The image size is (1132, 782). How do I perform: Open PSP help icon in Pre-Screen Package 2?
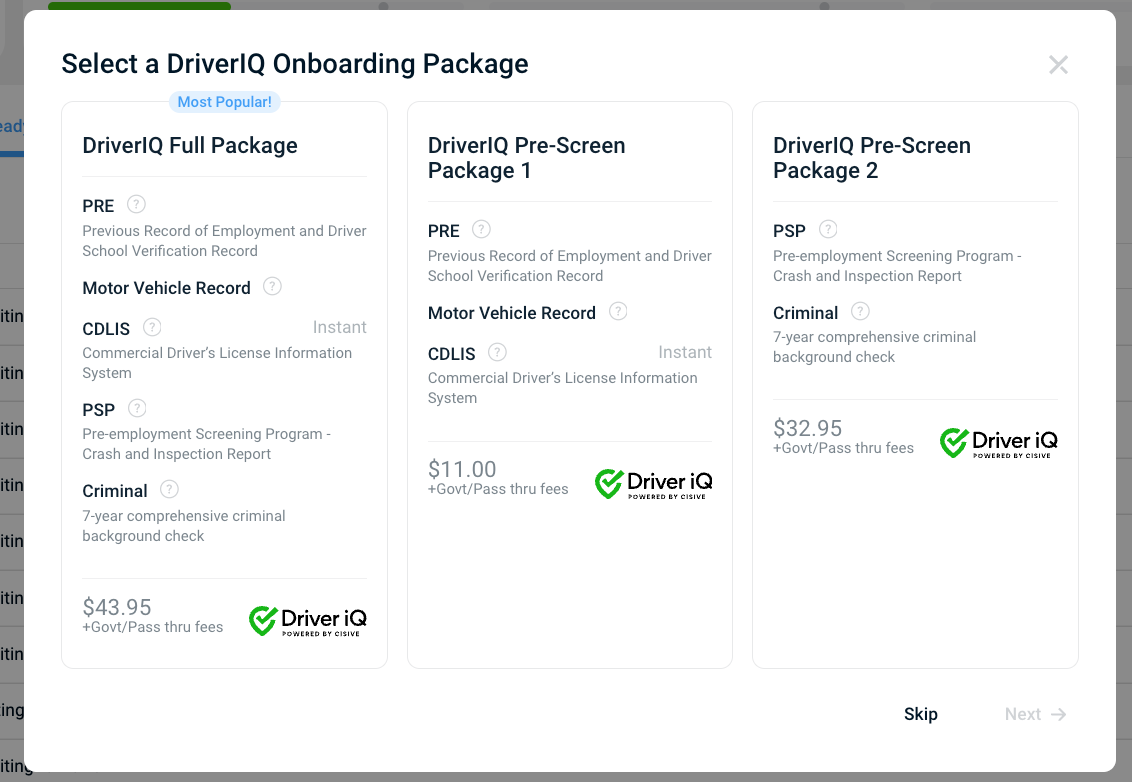pyautogui.click(x=828, y=230)
